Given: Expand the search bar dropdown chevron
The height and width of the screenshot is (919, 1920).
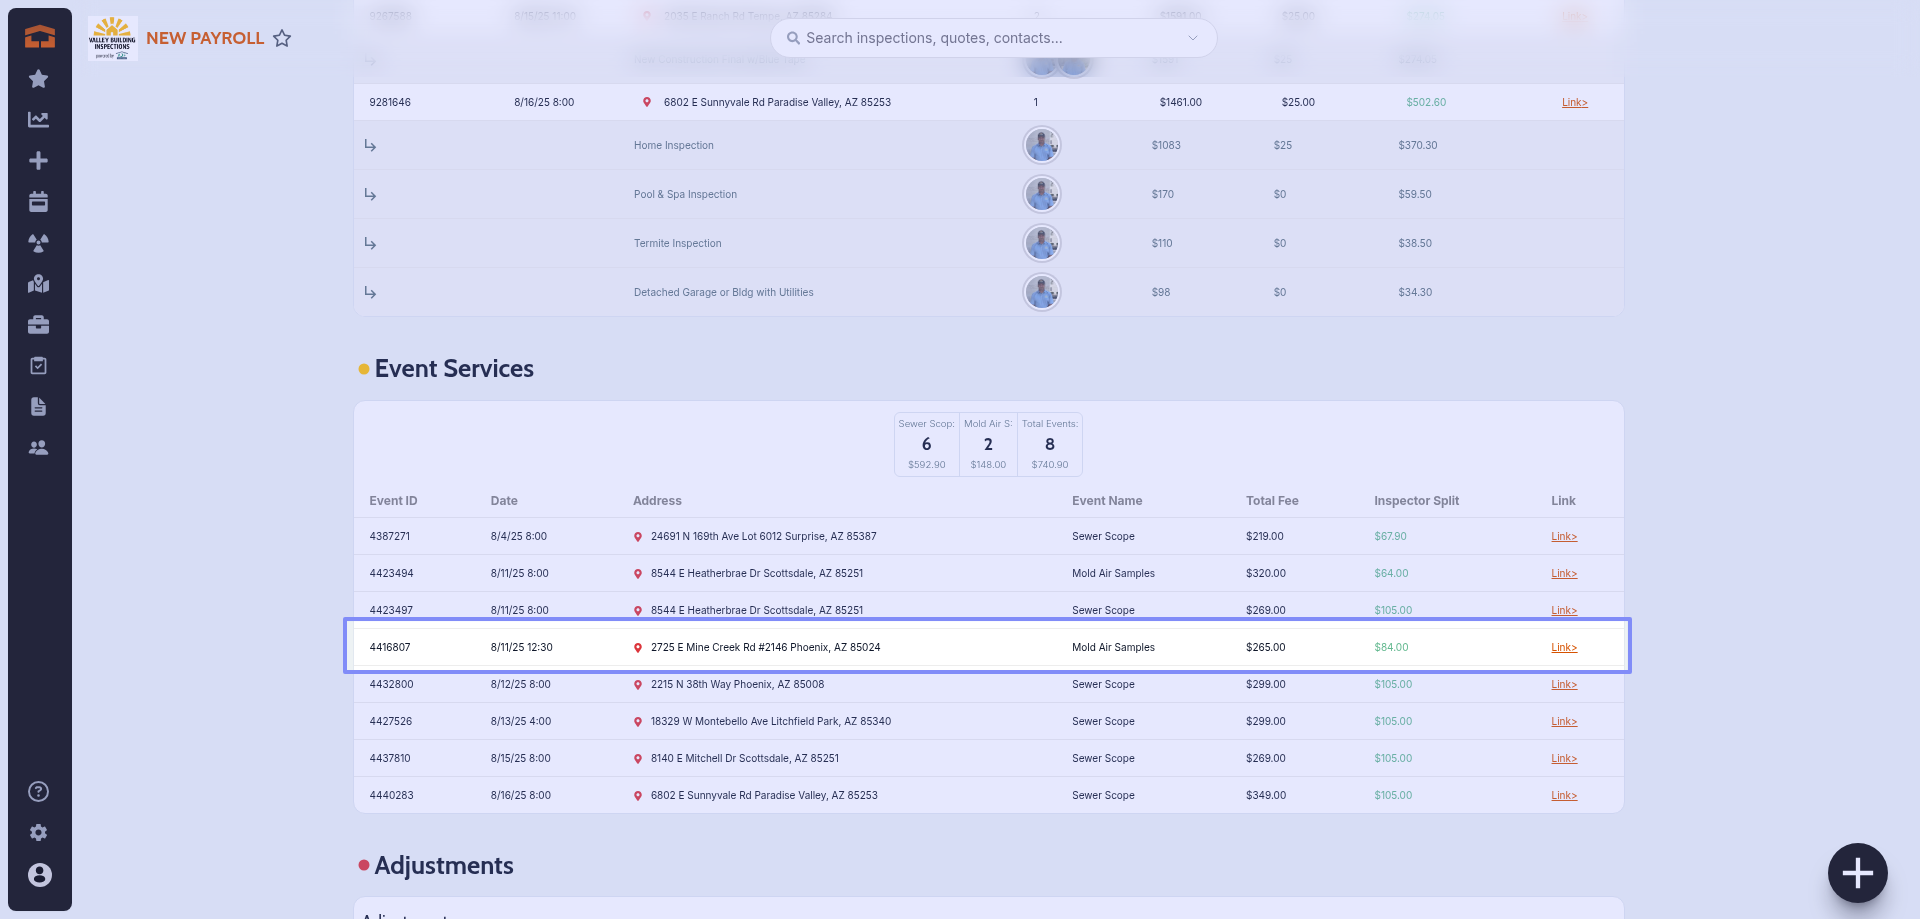Looking at the screenshot, I should click(x=1193, y=38).
